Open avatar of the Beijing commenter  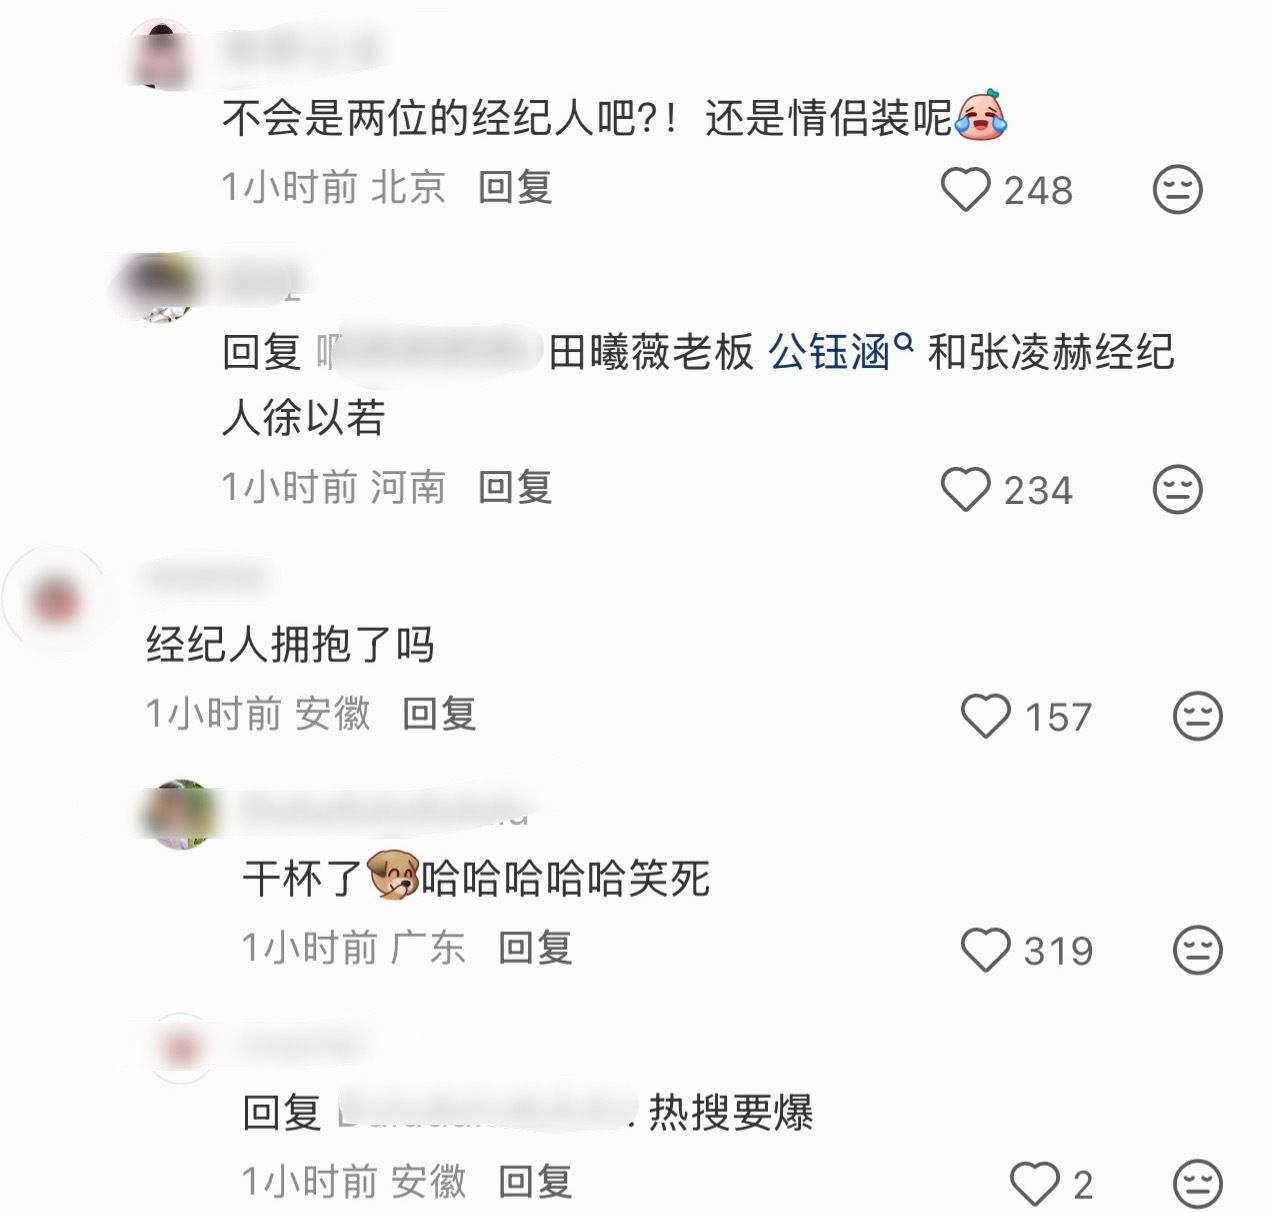tap(162, 52)
